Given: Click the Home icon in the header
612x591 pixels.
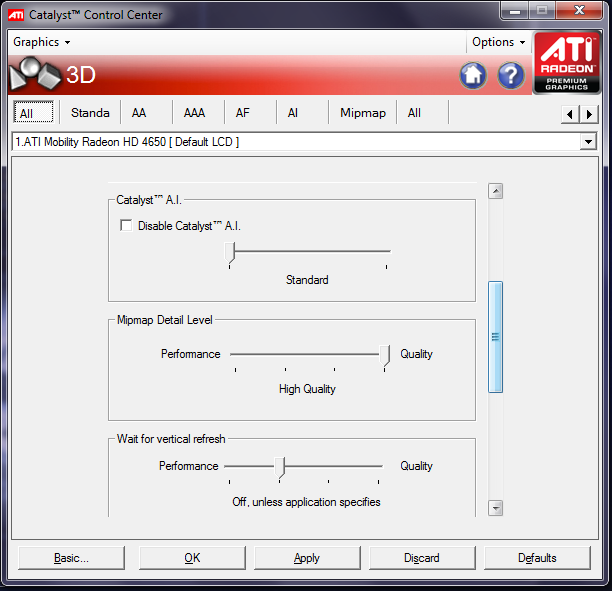Looking at the screenshot, I should click(473, 75).
